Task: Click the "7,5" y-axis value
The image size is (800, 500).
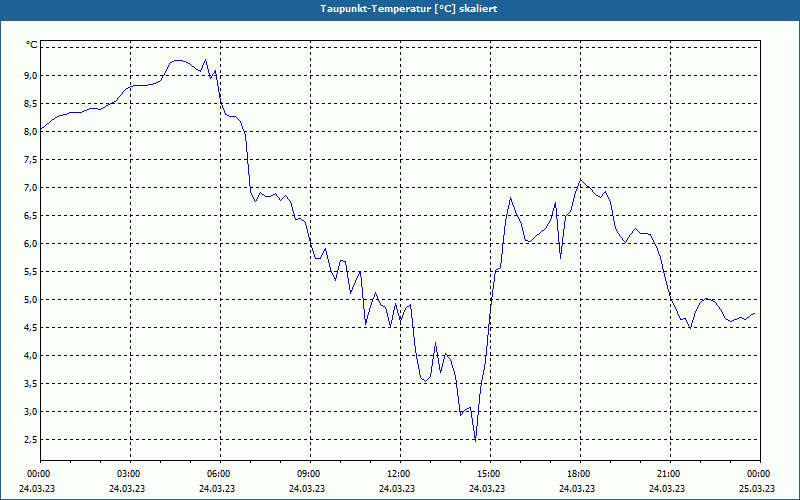Action: [x=31, y=160]
